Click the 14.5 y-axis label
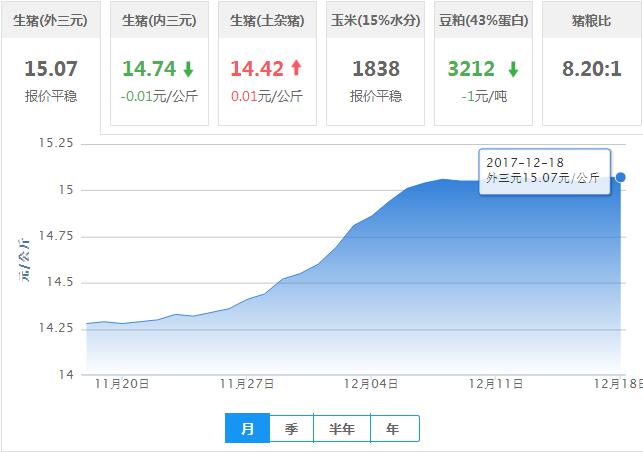The height and width of the screenshot is (452, 643). tap(60, 282)
